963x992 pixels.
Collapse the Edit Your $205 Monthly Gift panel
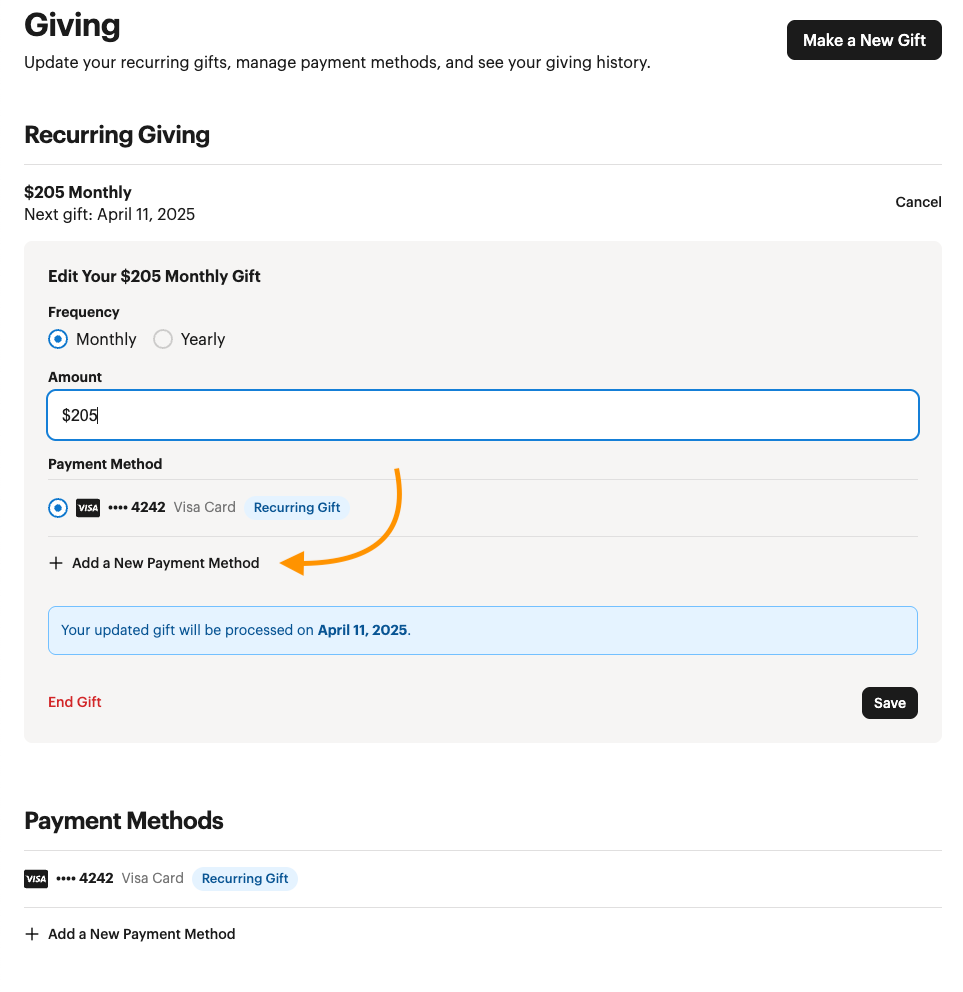click(x=154, y=276)
